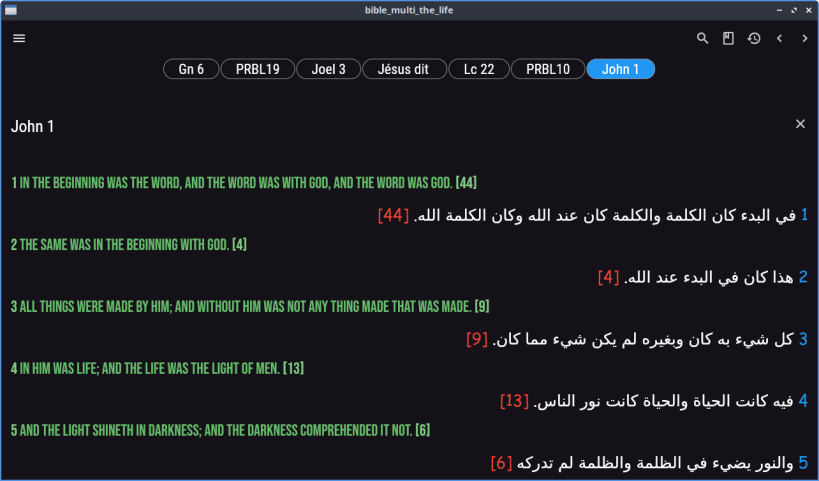Open the bookmarks icon in toolbar
The height and width of the screenshot is (481, 819).
click(x=728, y=38)
